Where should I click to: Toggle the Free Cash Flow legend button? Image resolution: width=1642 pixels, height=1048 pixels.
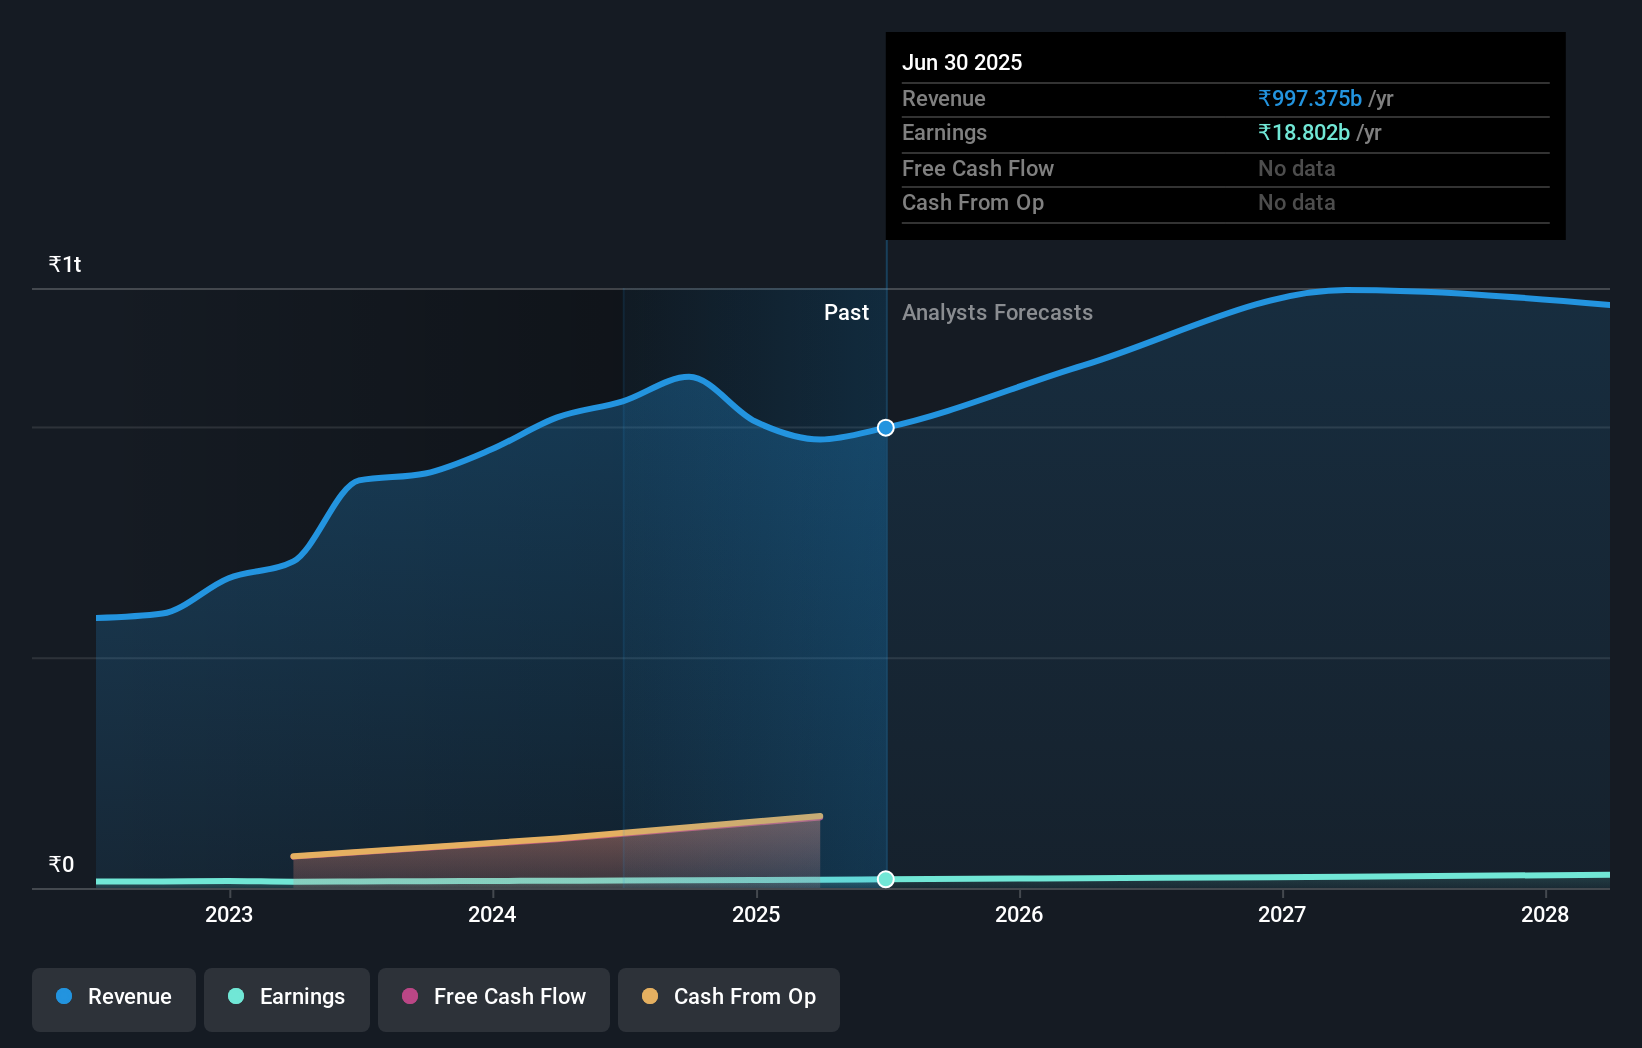point(494,999)
